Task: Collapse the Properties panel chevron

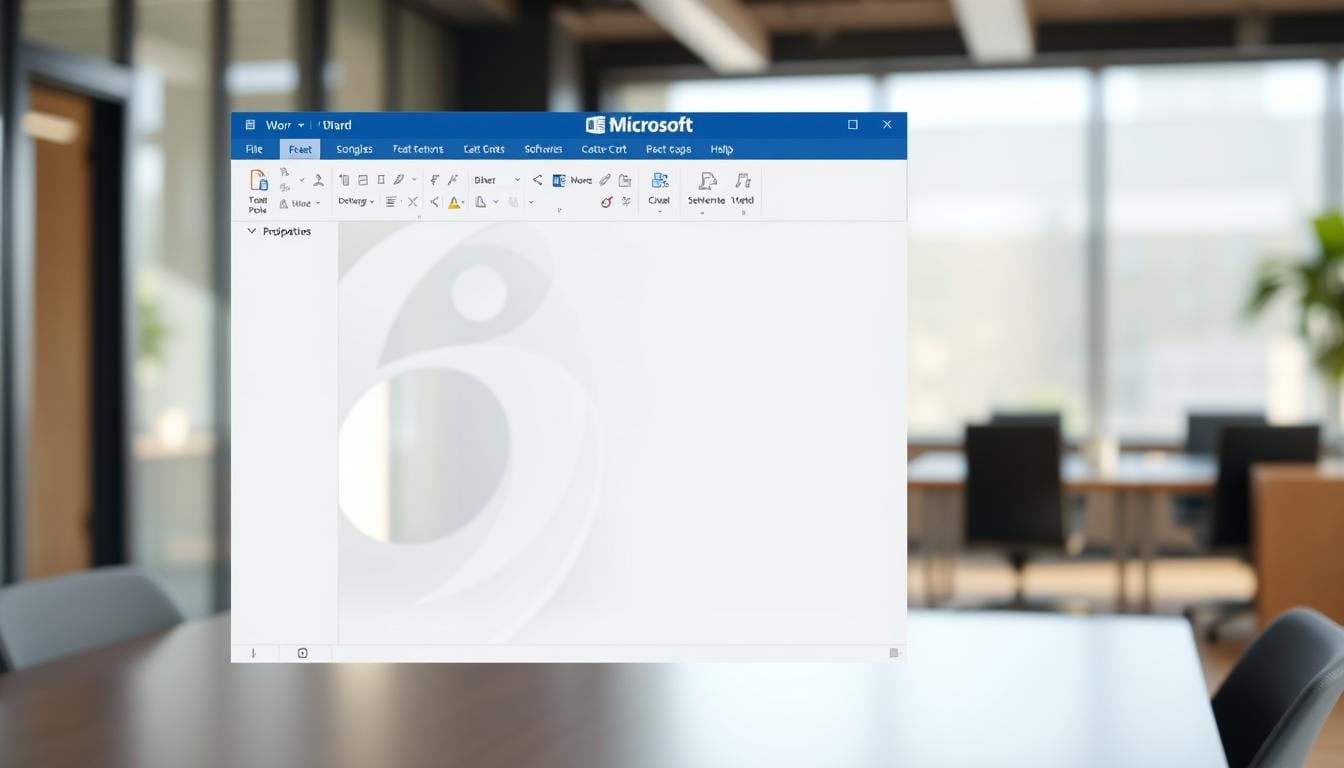Action: [x=251, y=231]
